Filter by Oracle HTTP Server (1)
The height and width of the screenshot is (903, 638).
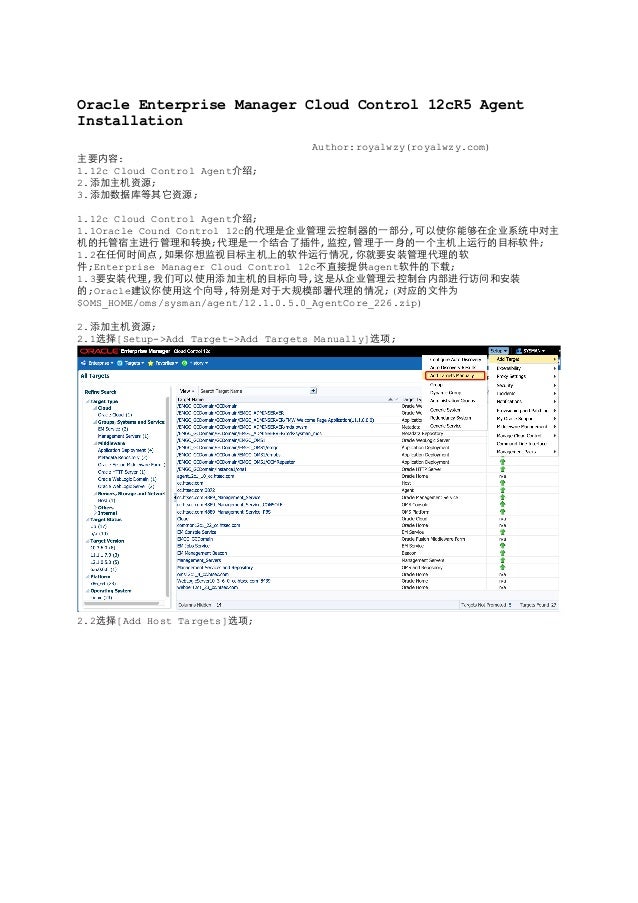tap(121, 472)
